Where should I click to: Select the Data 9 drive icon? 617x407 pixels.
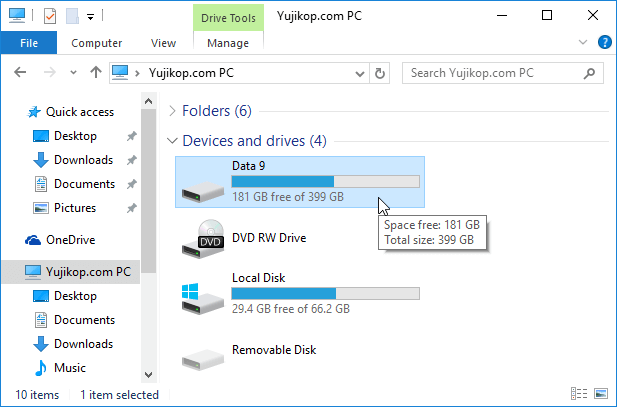[x=203, y=191]
